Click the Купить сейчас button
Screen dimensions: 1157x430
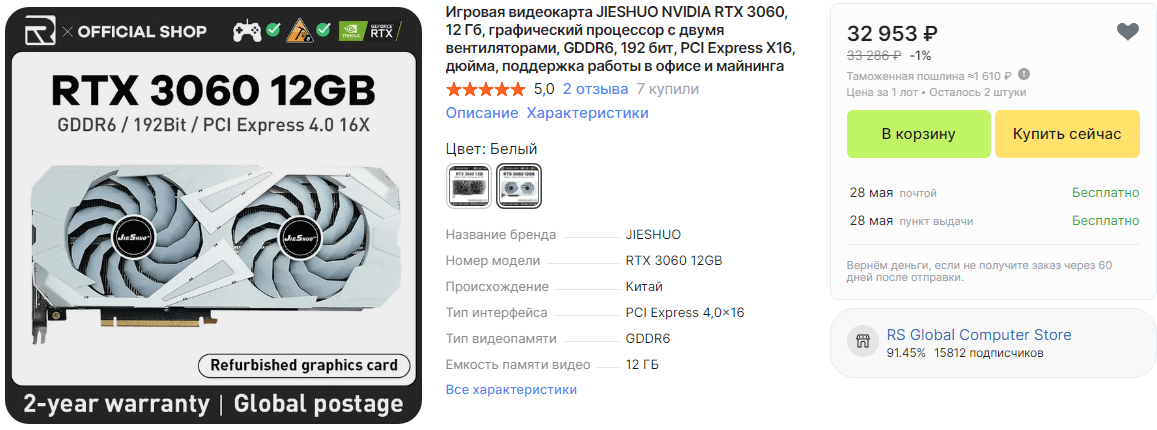coord(1067,134)
